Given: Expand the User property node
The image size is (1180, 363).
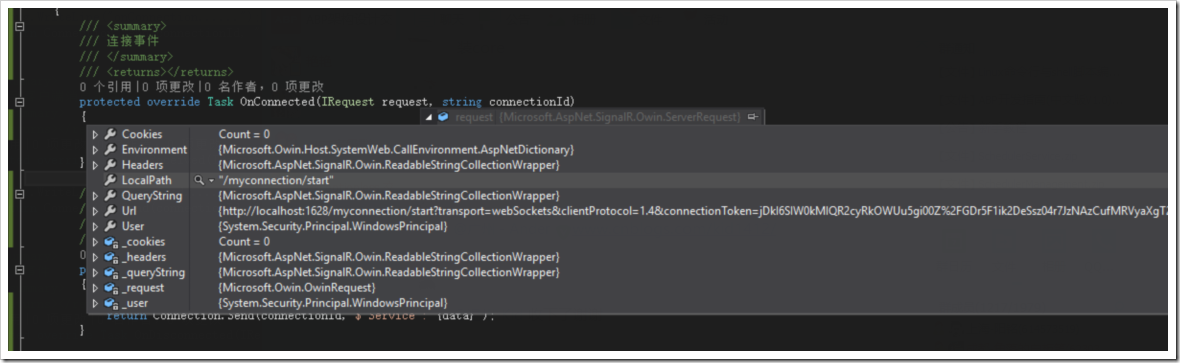Looking at the screenshot, I should click(x=95, y=226).
